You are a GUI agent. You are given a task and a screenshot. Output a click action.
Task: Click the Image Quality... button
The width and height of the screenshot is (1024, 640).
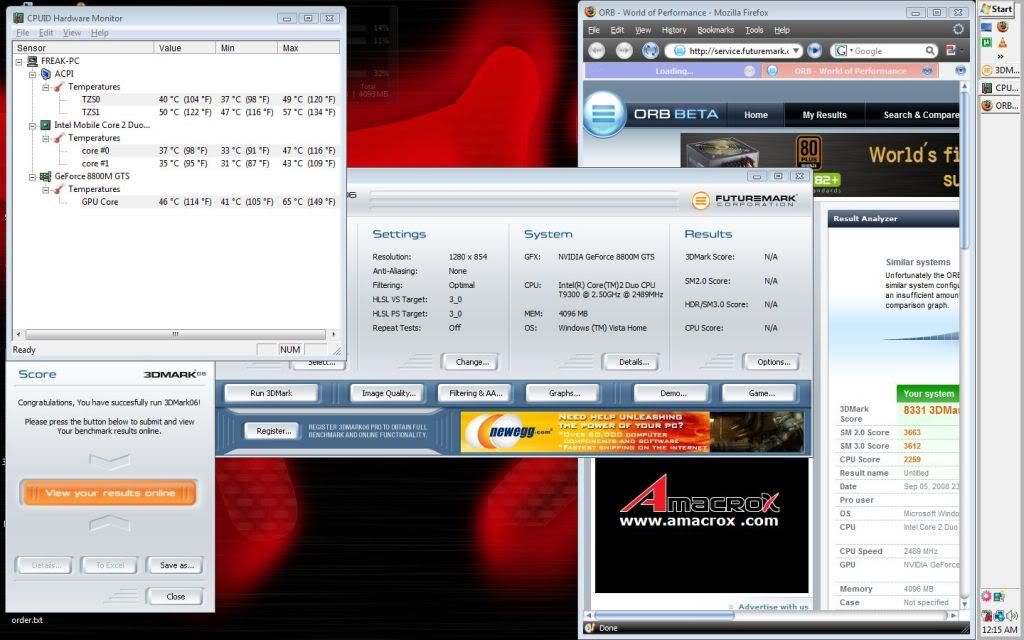388,393
